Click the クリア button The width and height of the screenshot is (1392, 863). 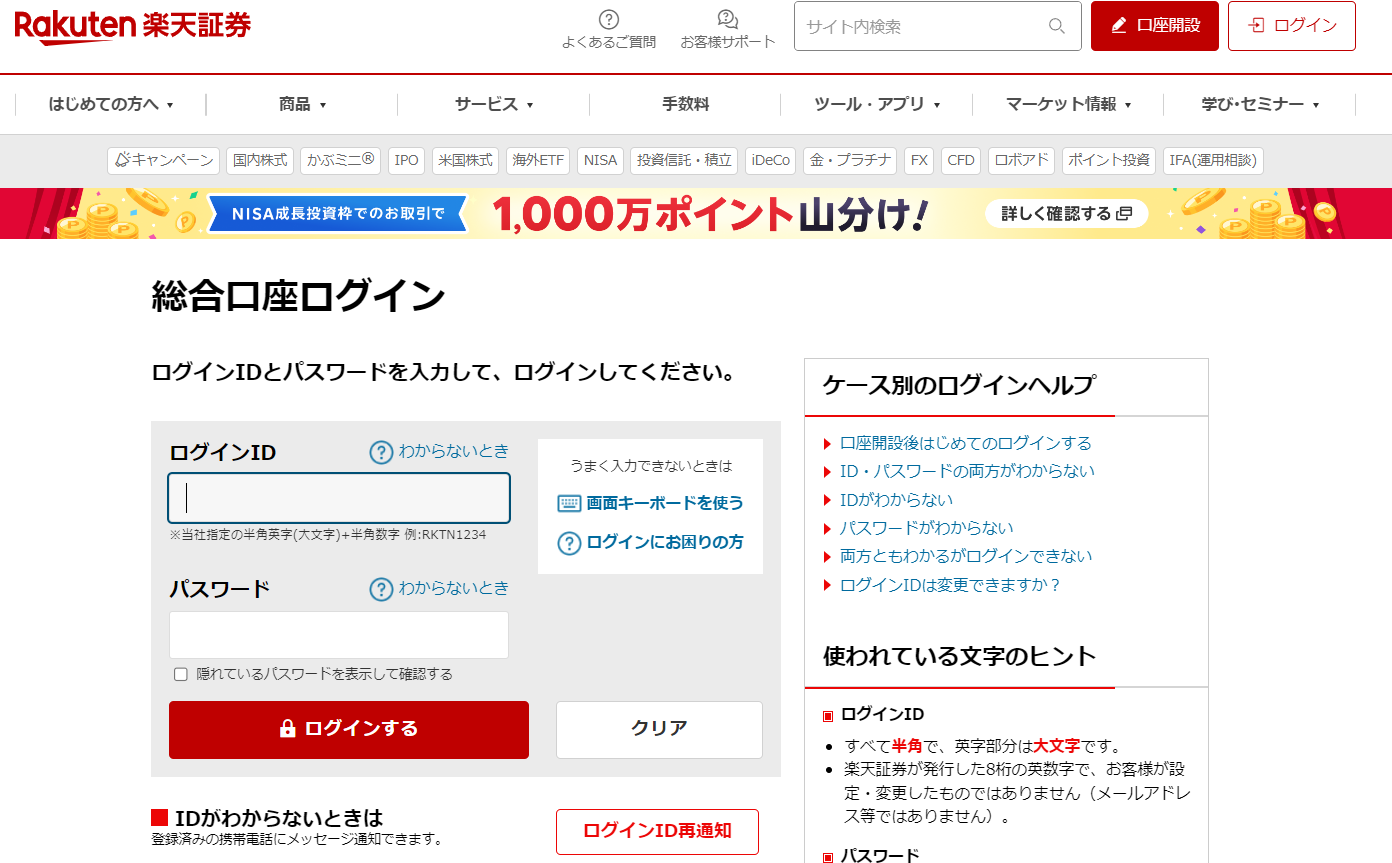(659, 730)
